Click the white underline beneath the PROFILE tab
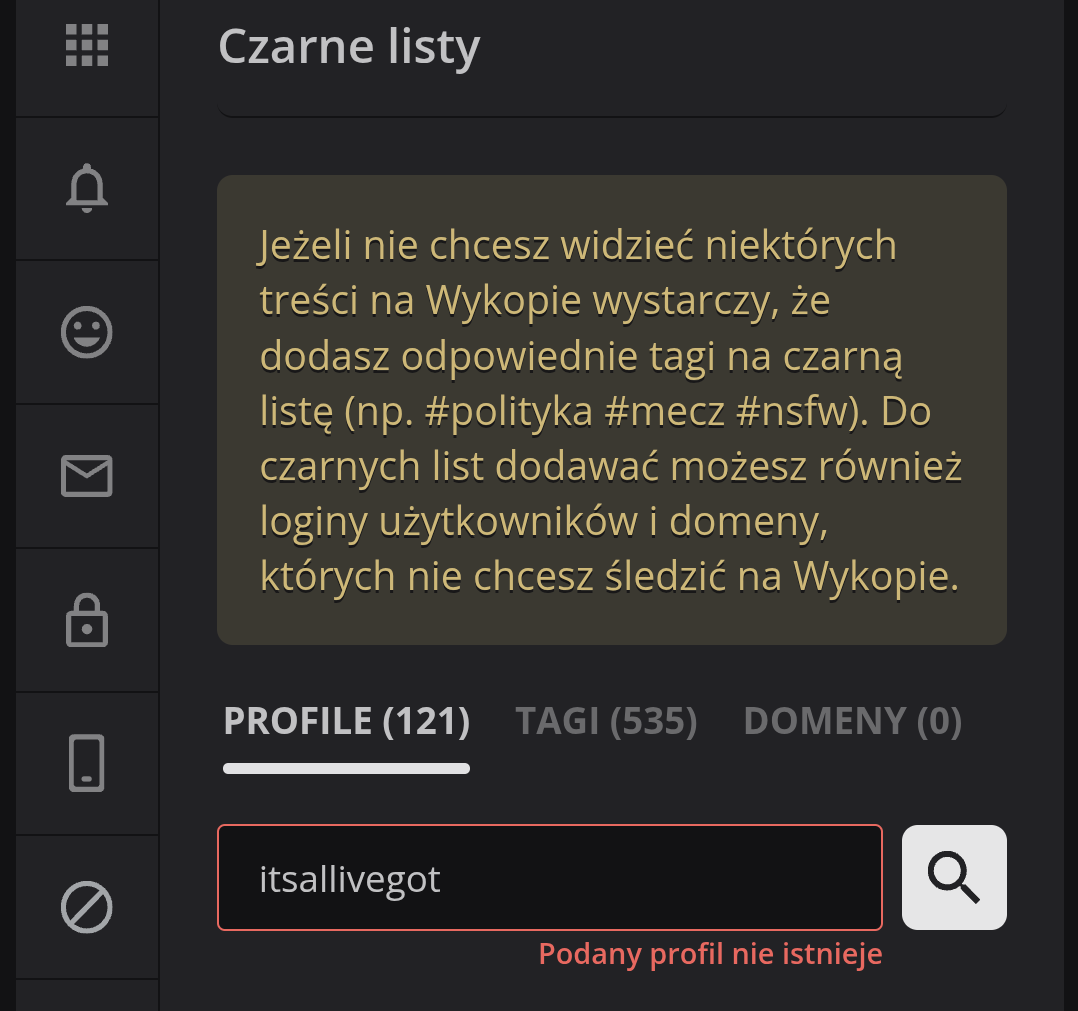Image resolution: width=1078 pixels, height=1011 pixels. [x=346, y=768]
